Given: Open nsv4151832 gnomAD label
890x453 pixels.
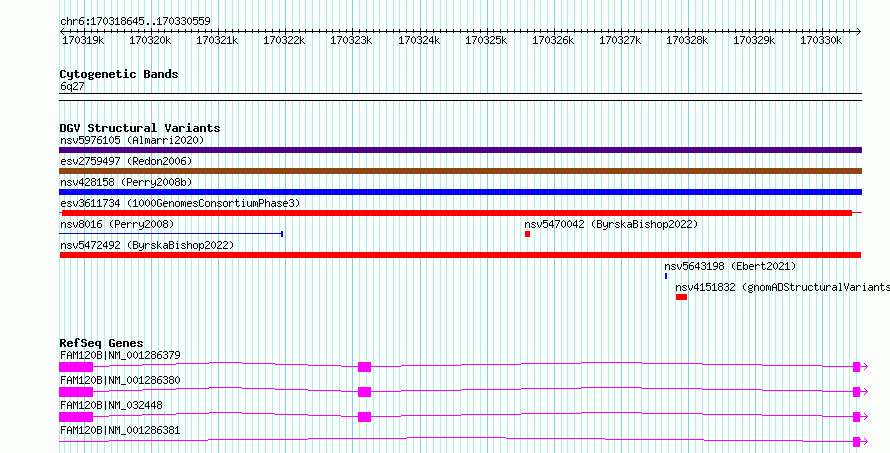Looking at the screenshot, I should [782, 287].
